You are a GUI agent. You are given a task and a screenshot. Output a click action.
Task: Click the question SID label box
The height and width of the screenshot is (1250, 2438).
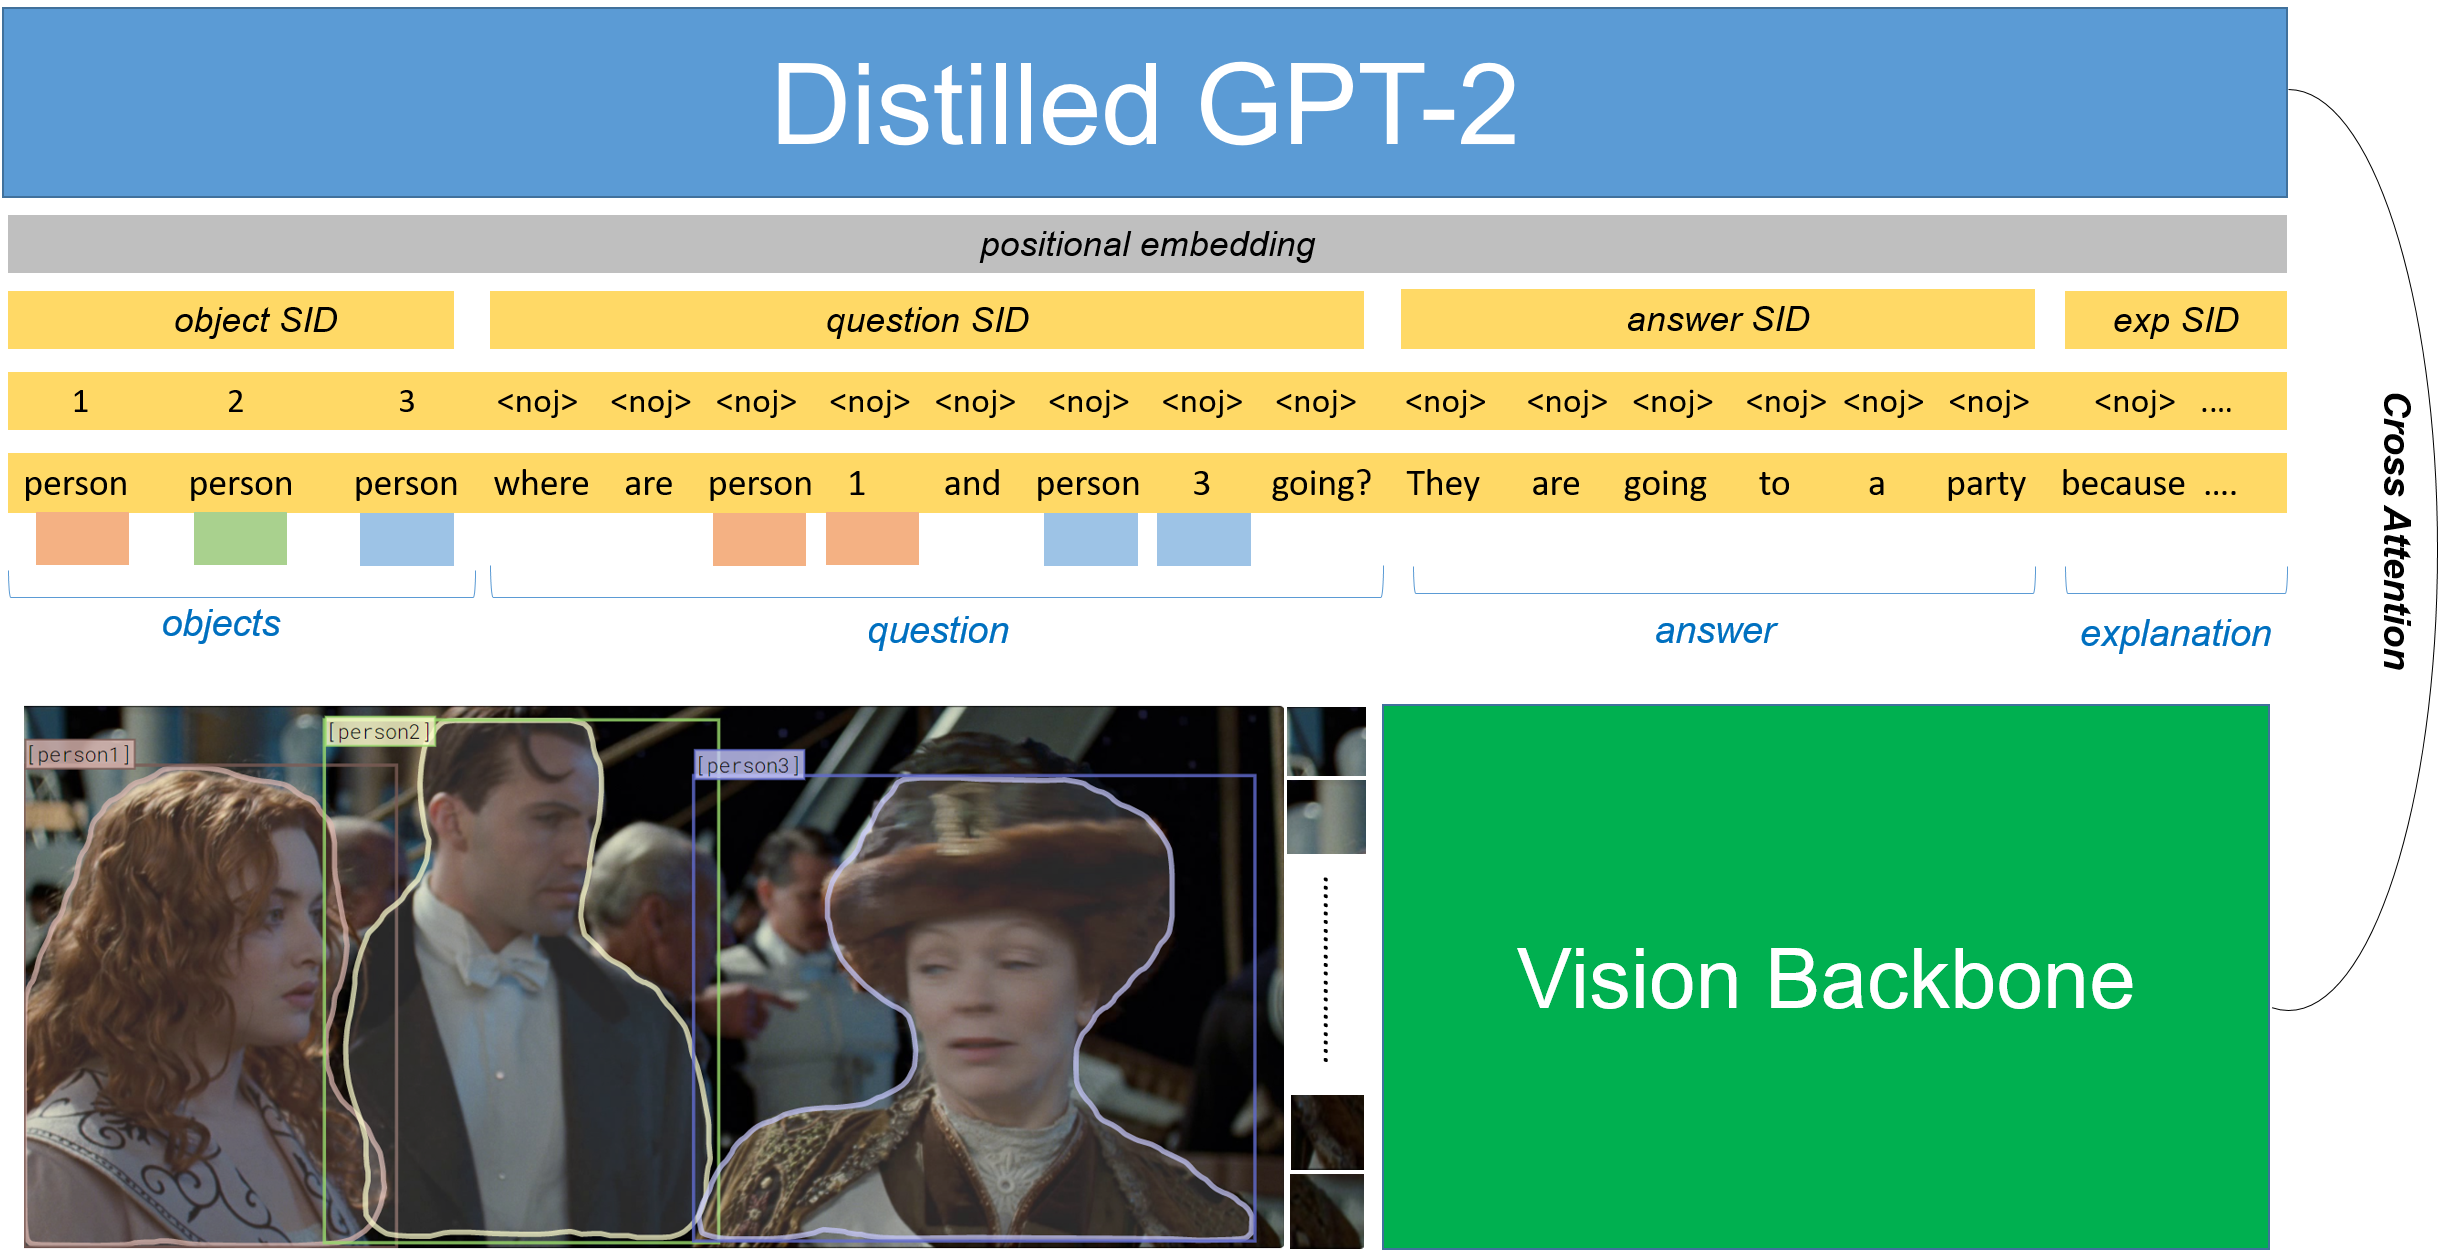926,320
